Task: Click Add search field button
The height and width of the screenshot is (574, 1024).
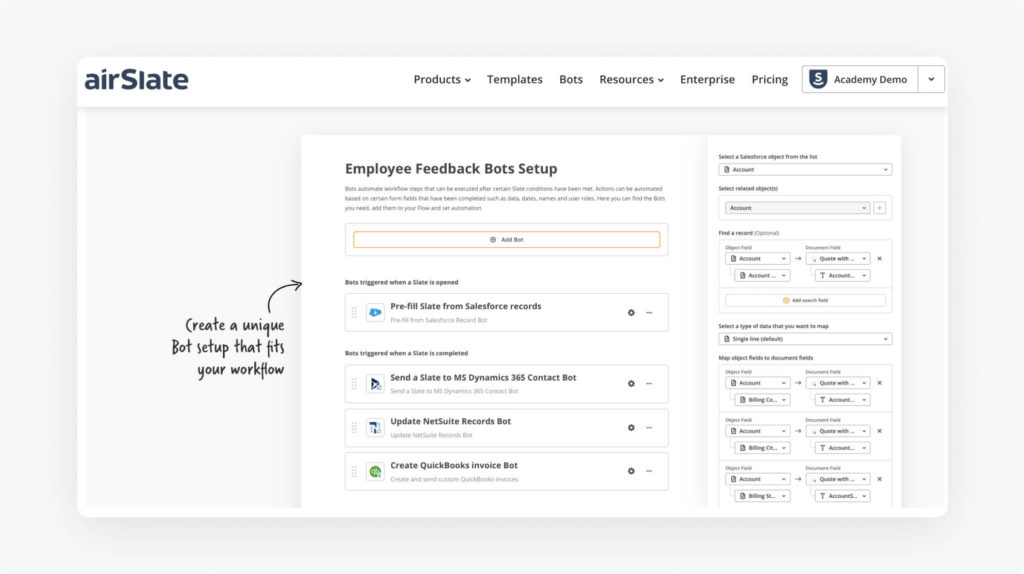Action: click(x=805, y=300)
